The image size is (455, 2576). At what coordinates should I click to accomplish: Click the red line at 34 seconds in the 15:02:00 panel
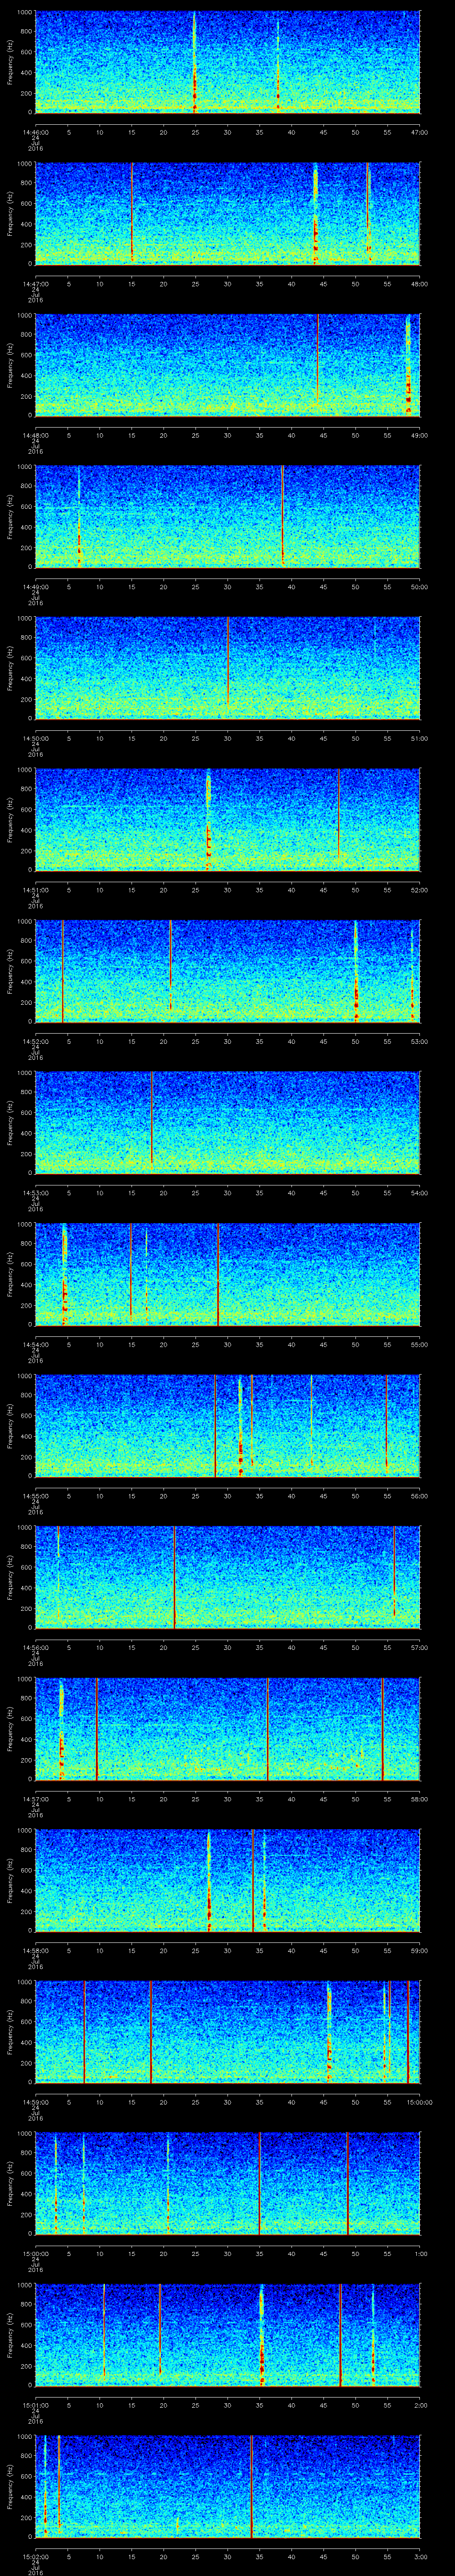coord(251,2487)
